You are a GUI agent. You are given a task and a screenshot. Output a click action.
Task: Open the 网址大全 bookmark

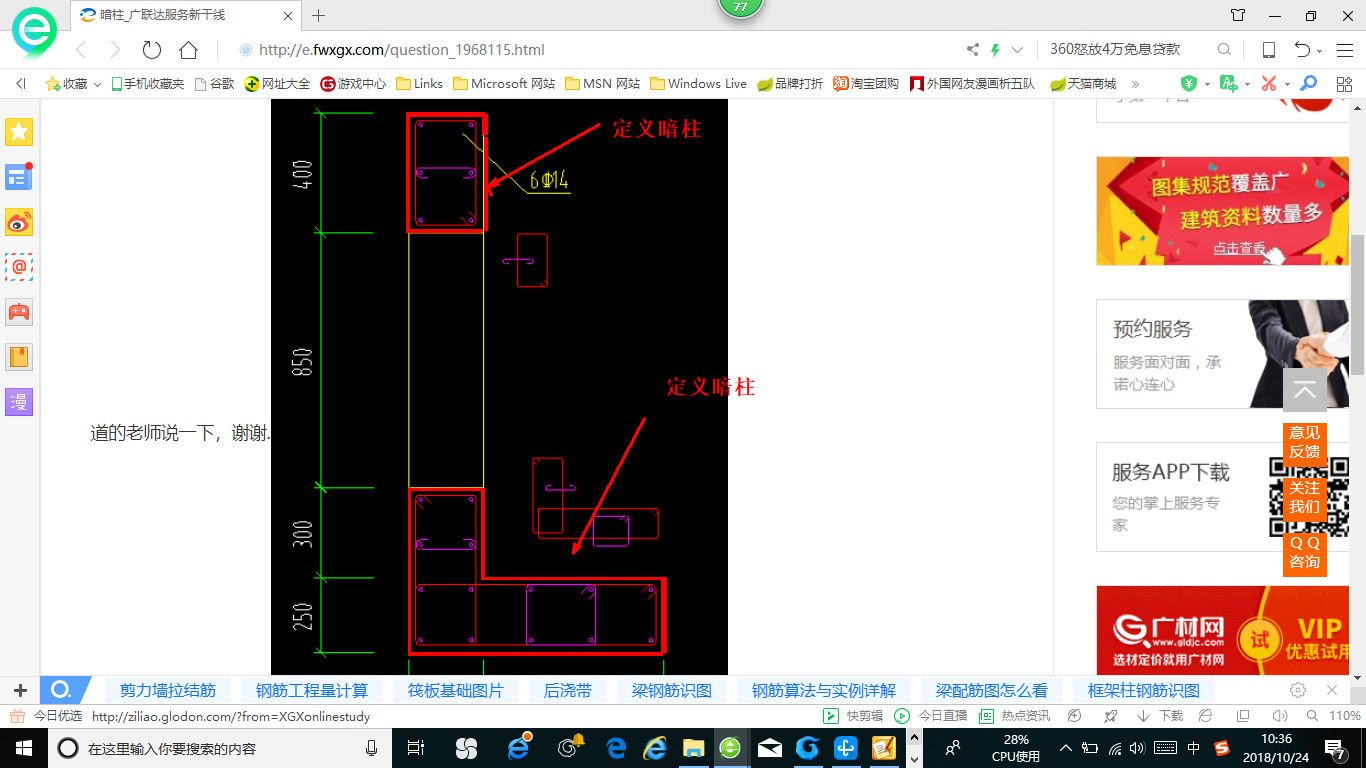277,84
